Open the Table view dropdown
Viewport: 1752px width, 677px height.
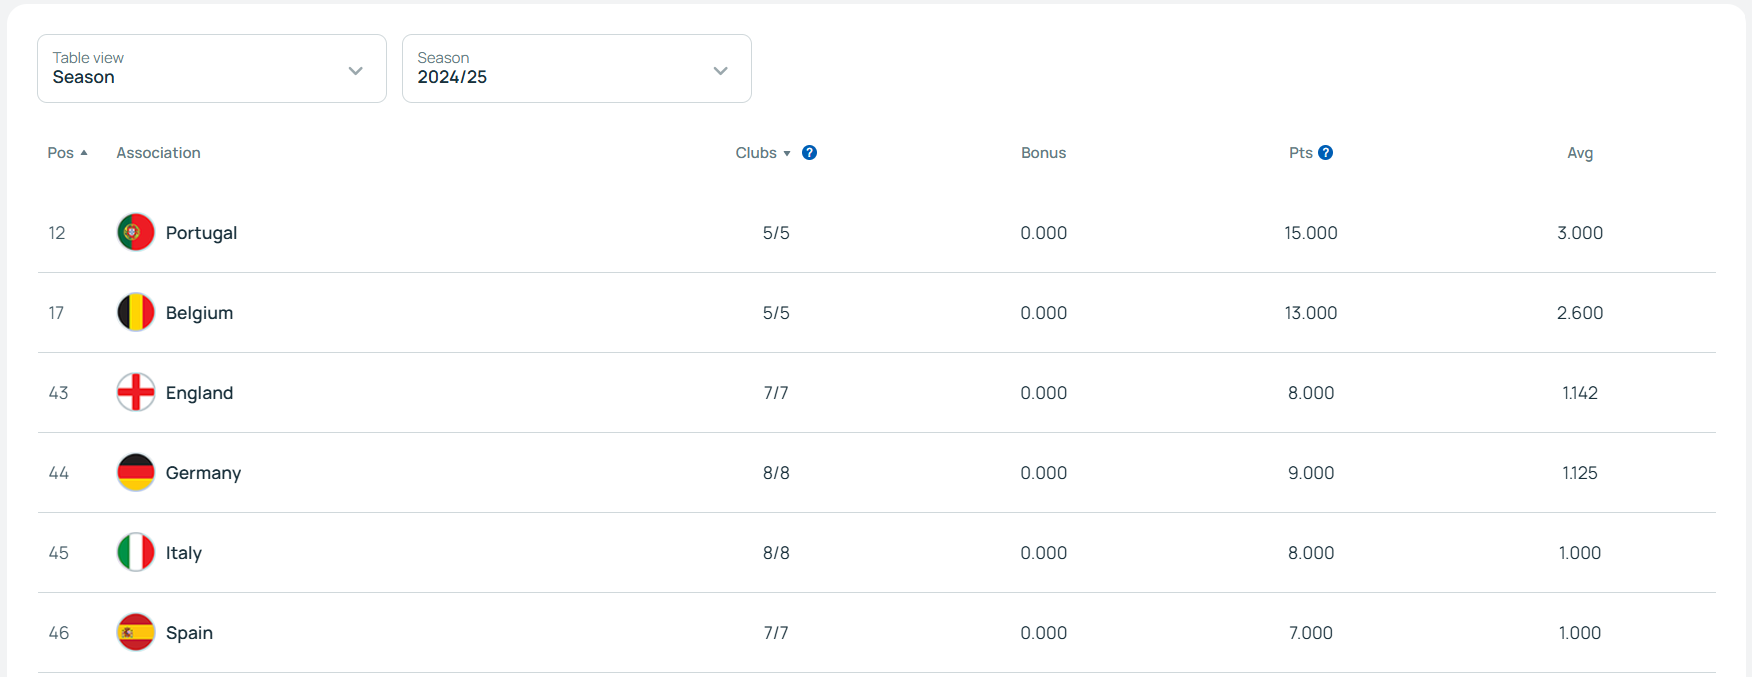point(212,68)
